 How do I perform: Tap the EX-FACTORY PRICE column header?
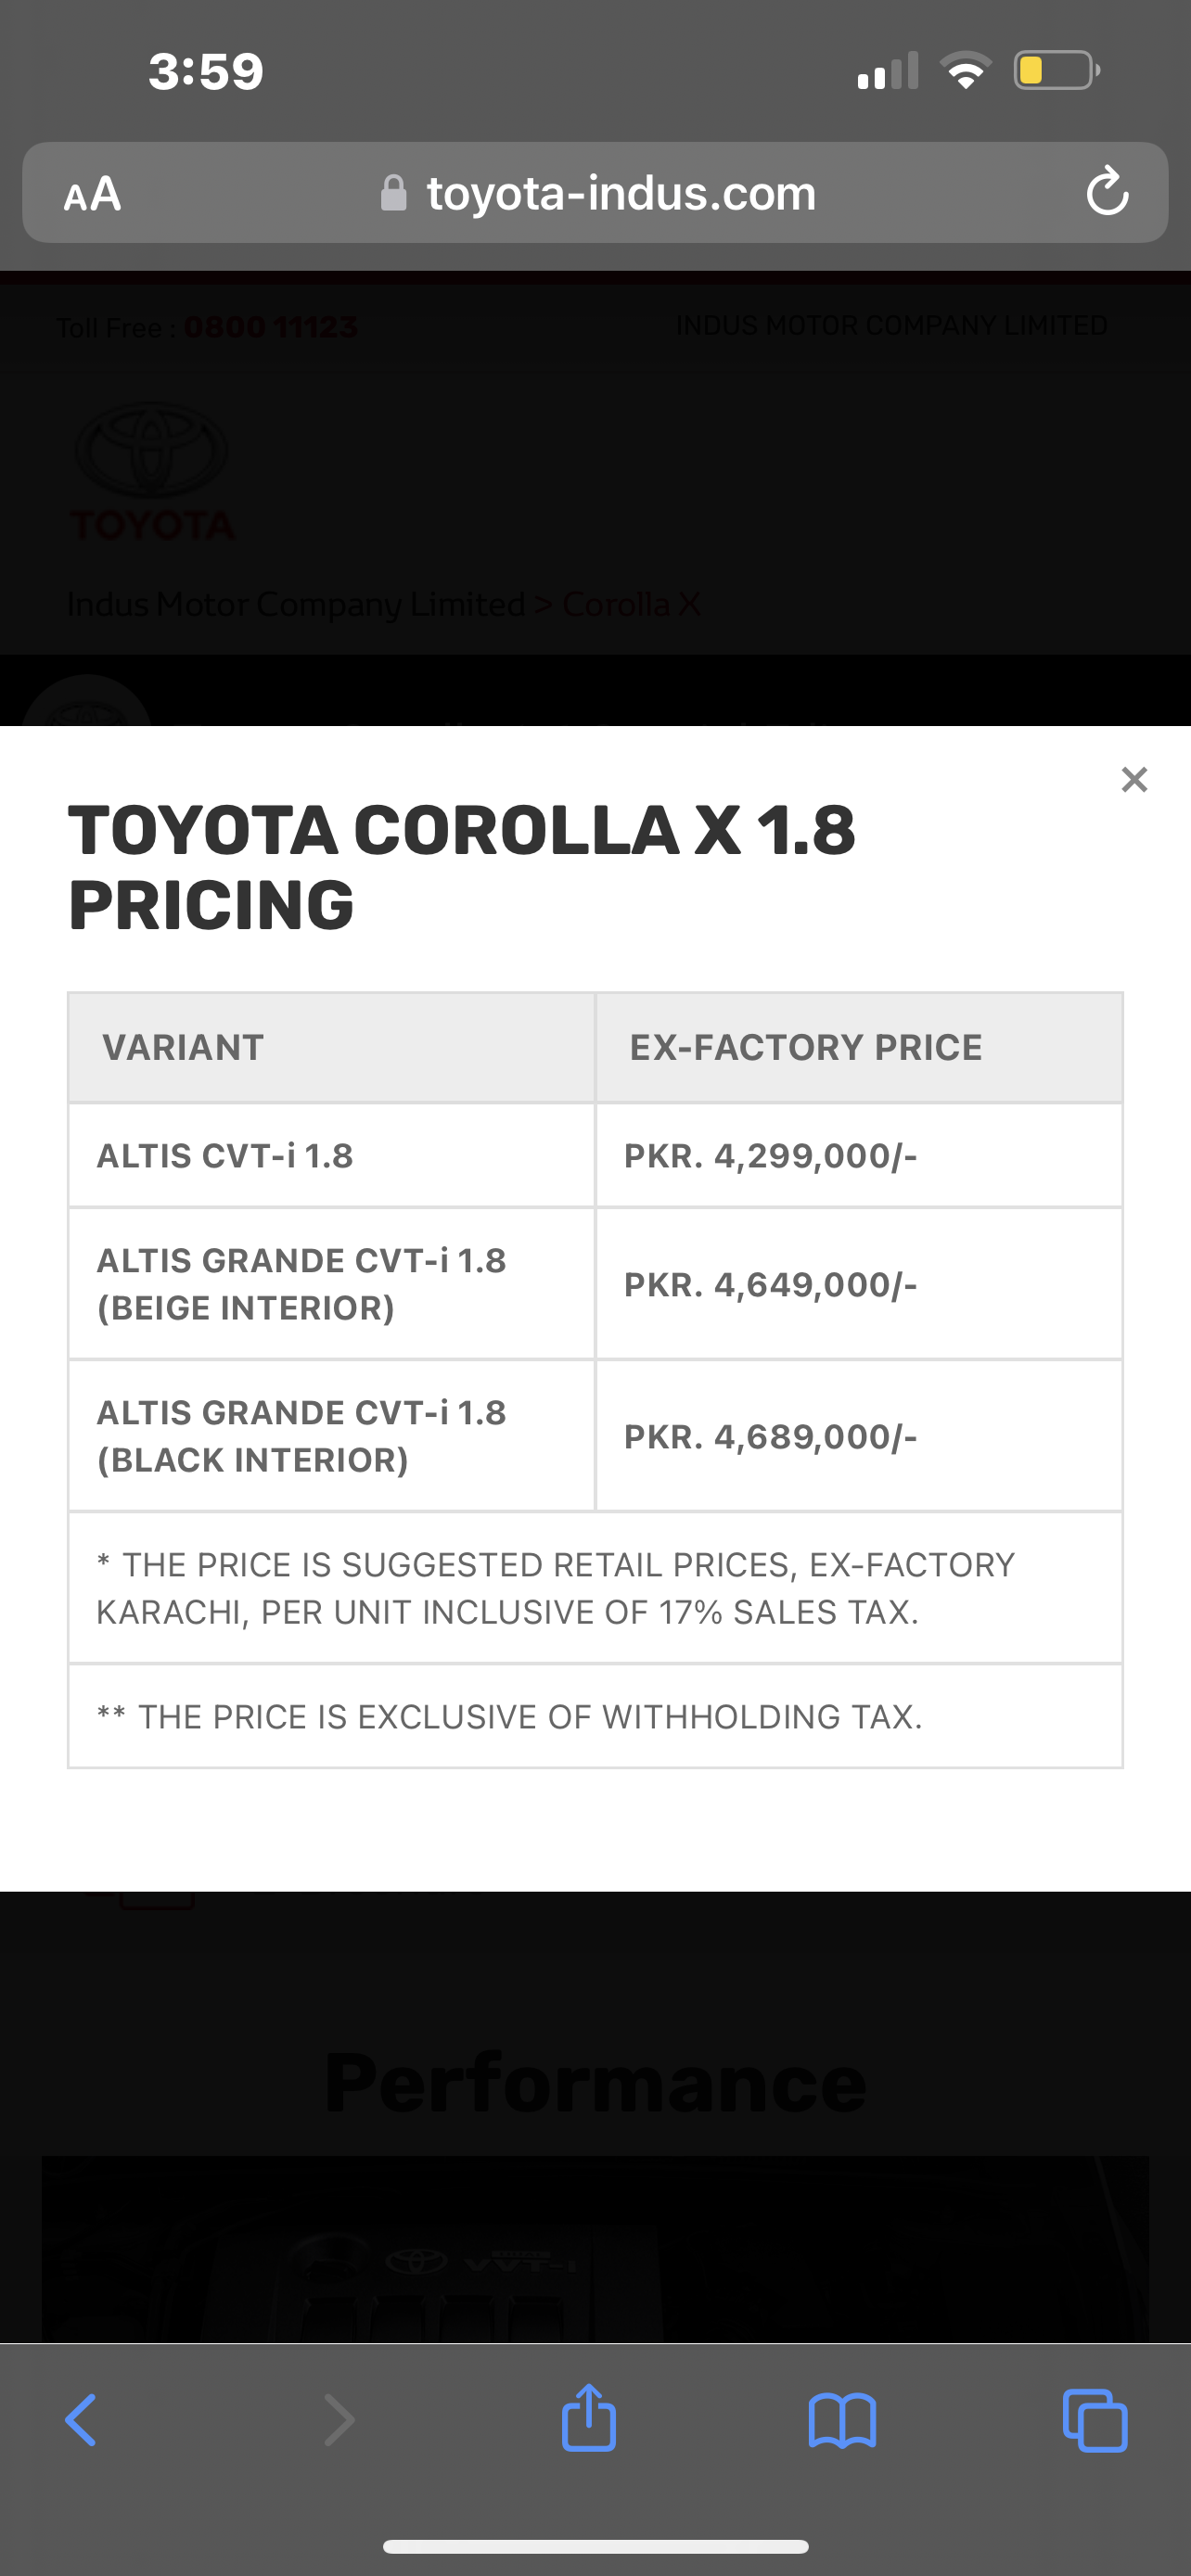pos(859,1047)
